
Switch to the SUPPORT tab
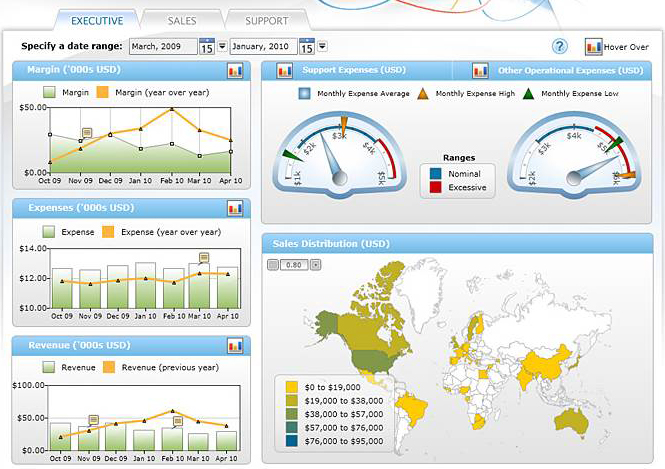pos(265,20)
